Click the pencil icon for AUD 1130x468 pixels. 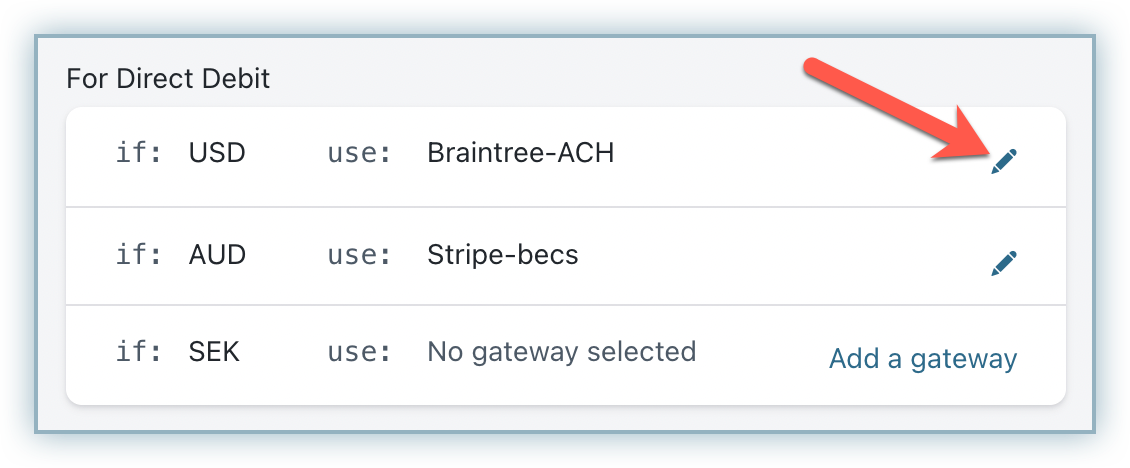point(1003,263)
